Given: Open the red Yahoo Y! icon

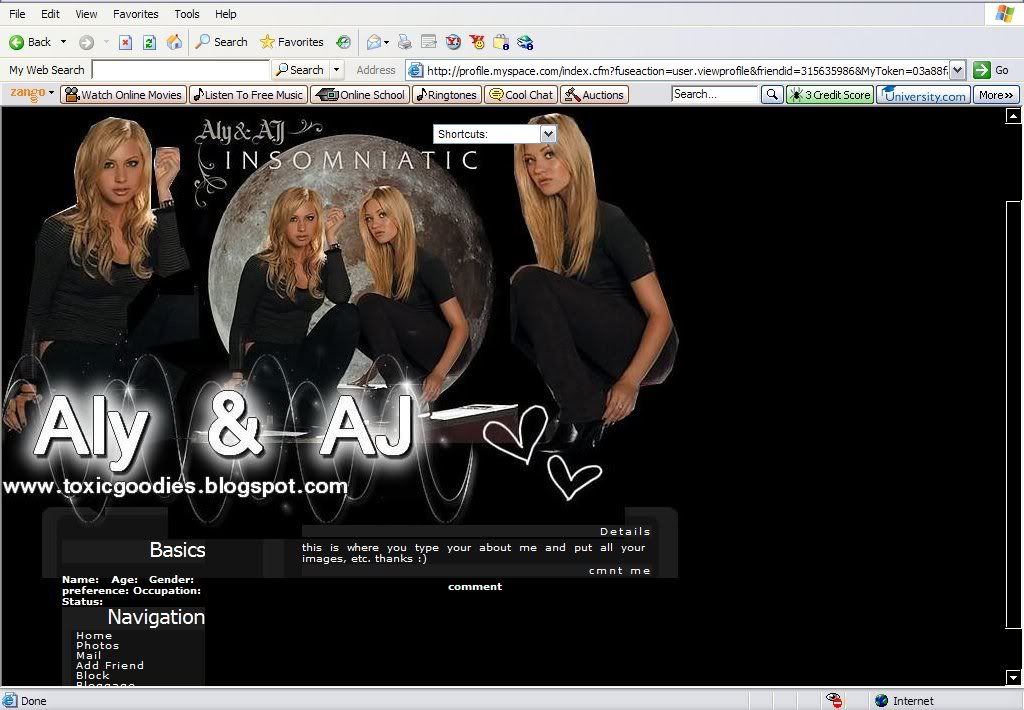Looking at the screenshot, I should [x=453, y=42].
